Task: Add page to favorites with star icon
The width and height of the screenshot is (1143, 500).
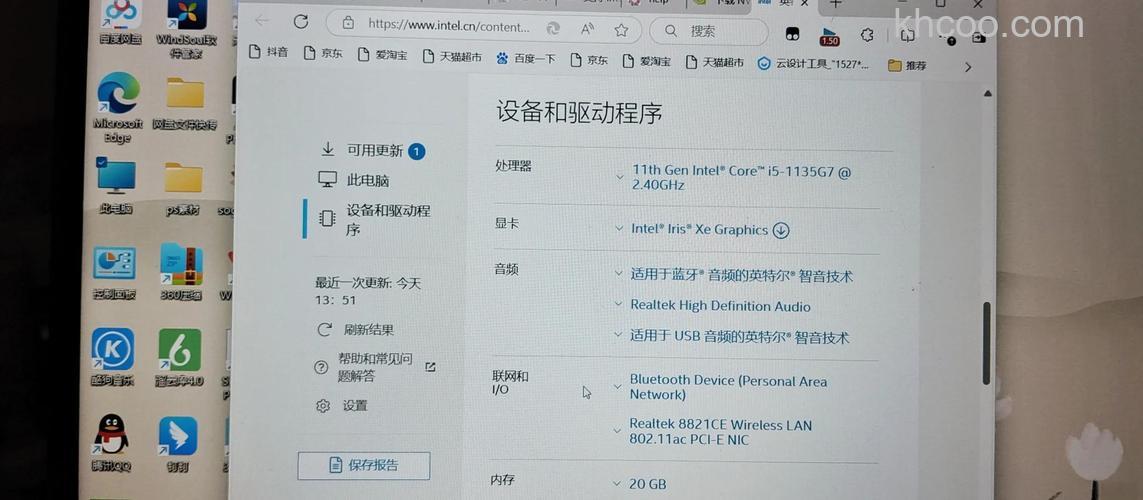Action: [621, 31]
